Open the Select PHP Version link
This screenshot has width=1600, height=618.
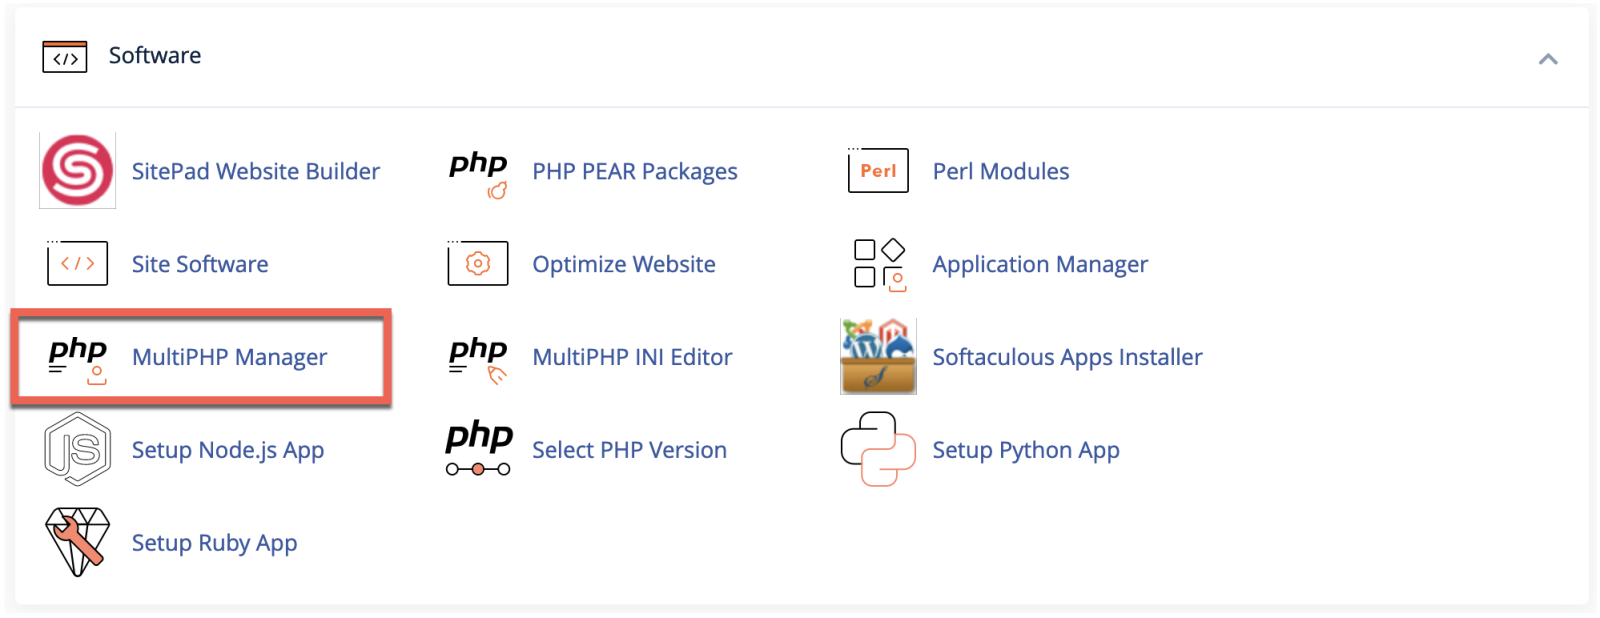pyautogui.click(x=629, y=450)
